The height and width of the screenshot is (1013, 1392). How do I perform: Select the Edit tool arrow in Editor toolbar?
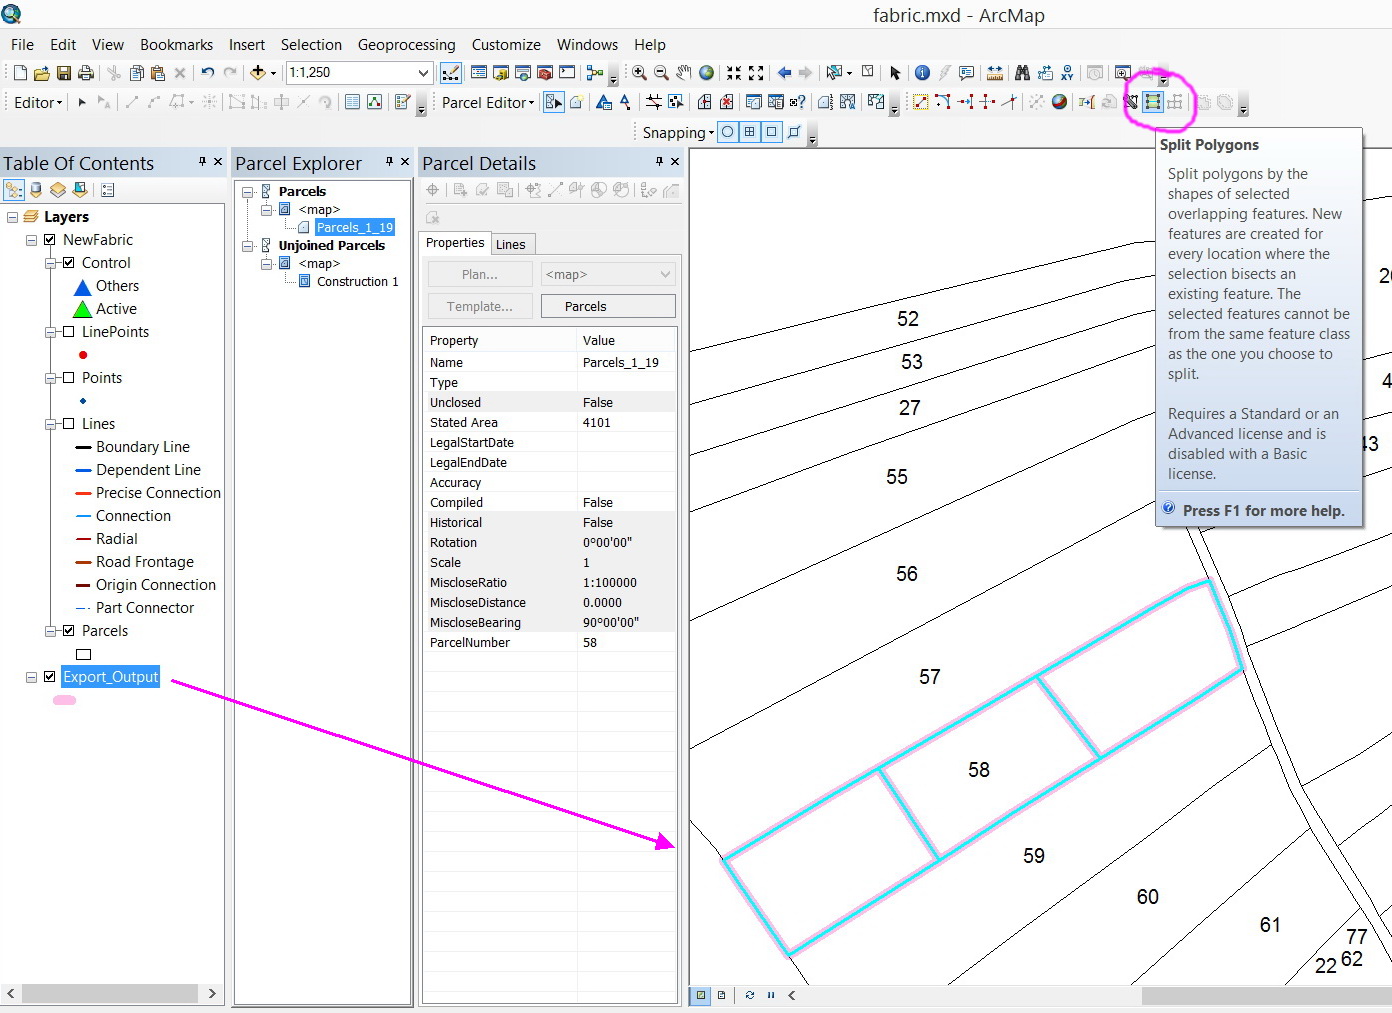coord(82,102)
